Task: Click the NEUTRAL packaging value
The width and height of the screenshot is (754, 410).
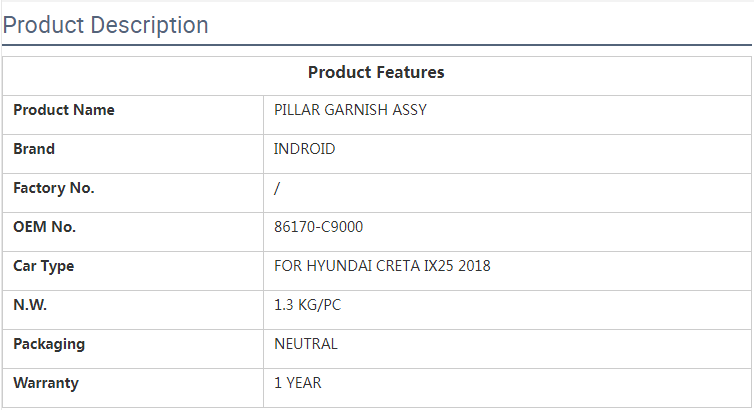Action: click(306, 344)
